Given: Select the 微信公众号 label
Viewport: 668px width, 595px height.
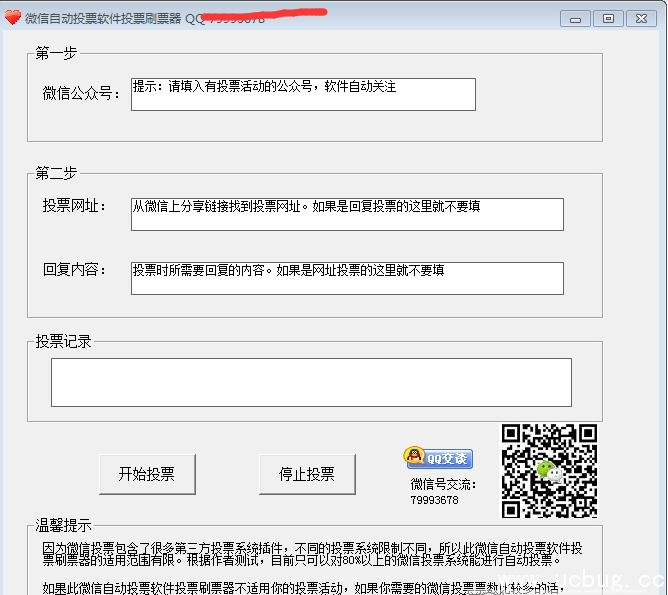Looking at the screenshot, I should pos(81,93).
